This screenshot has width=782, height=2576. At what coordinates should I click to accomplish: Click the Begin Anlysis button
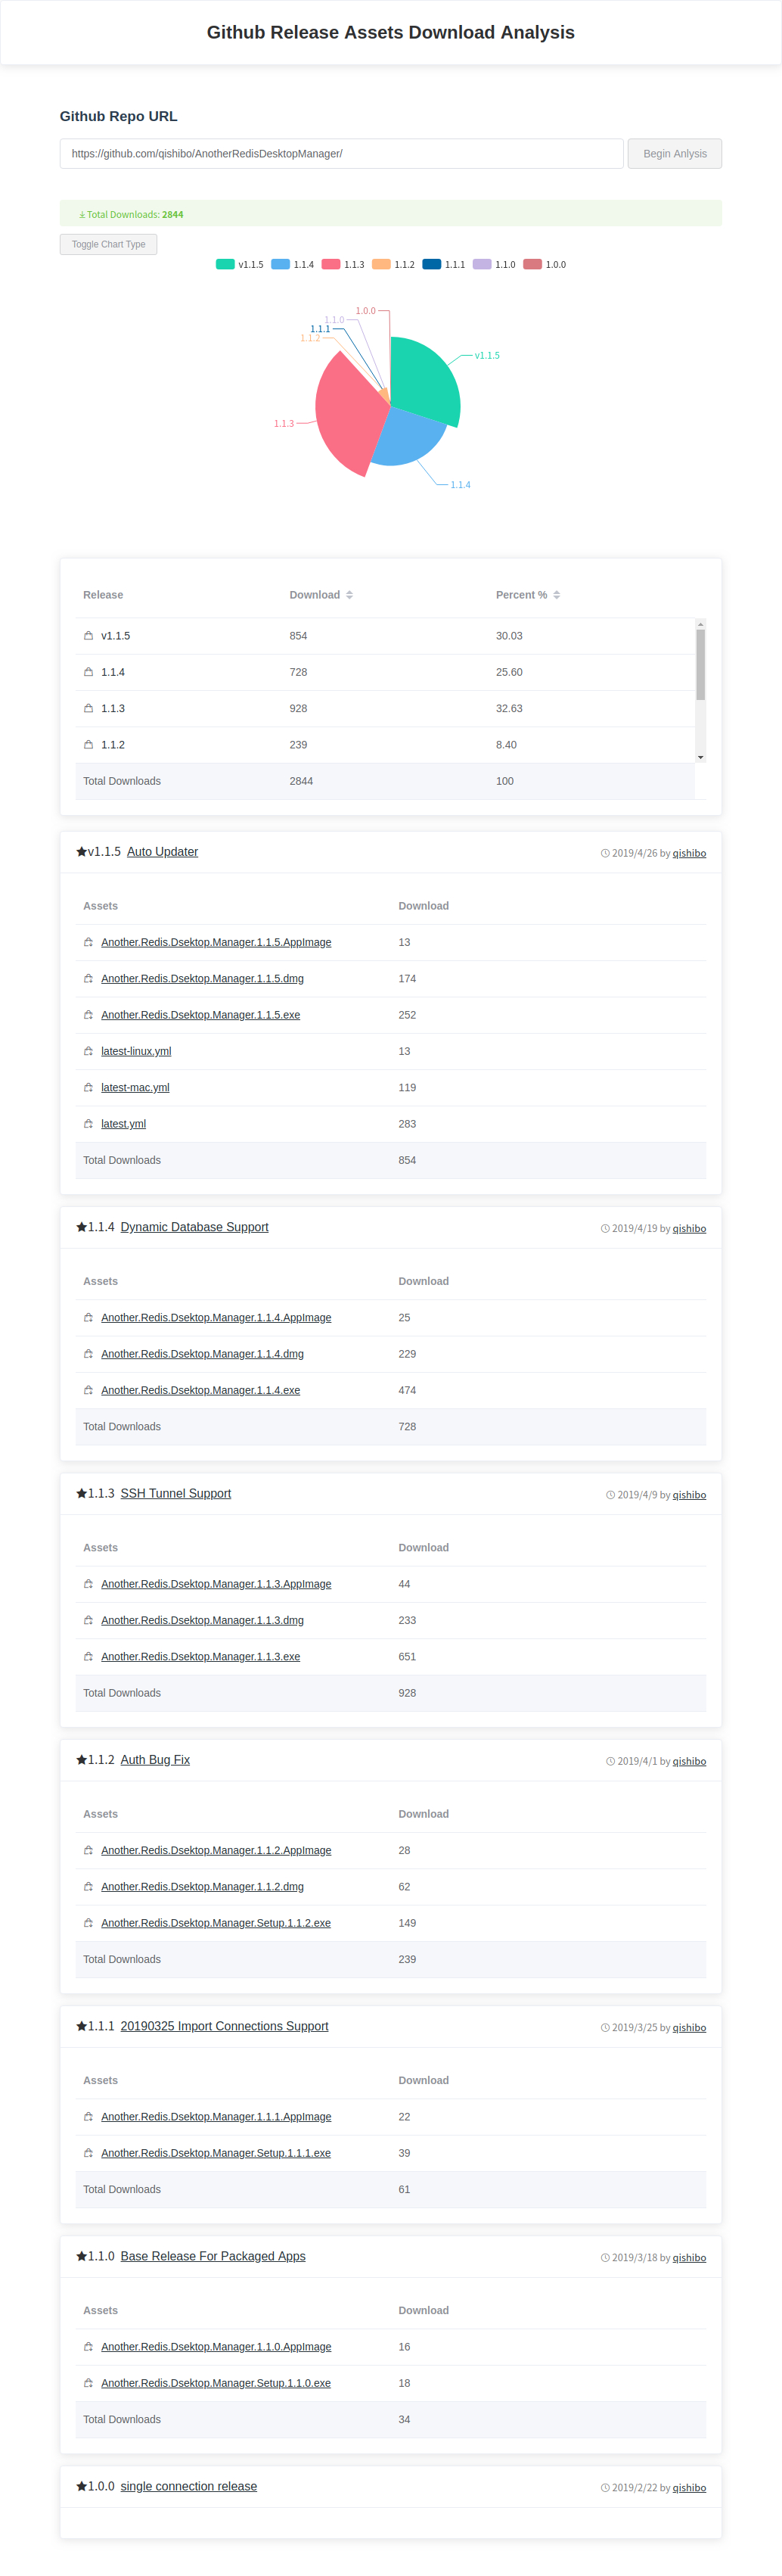click(x=675, y=154)
